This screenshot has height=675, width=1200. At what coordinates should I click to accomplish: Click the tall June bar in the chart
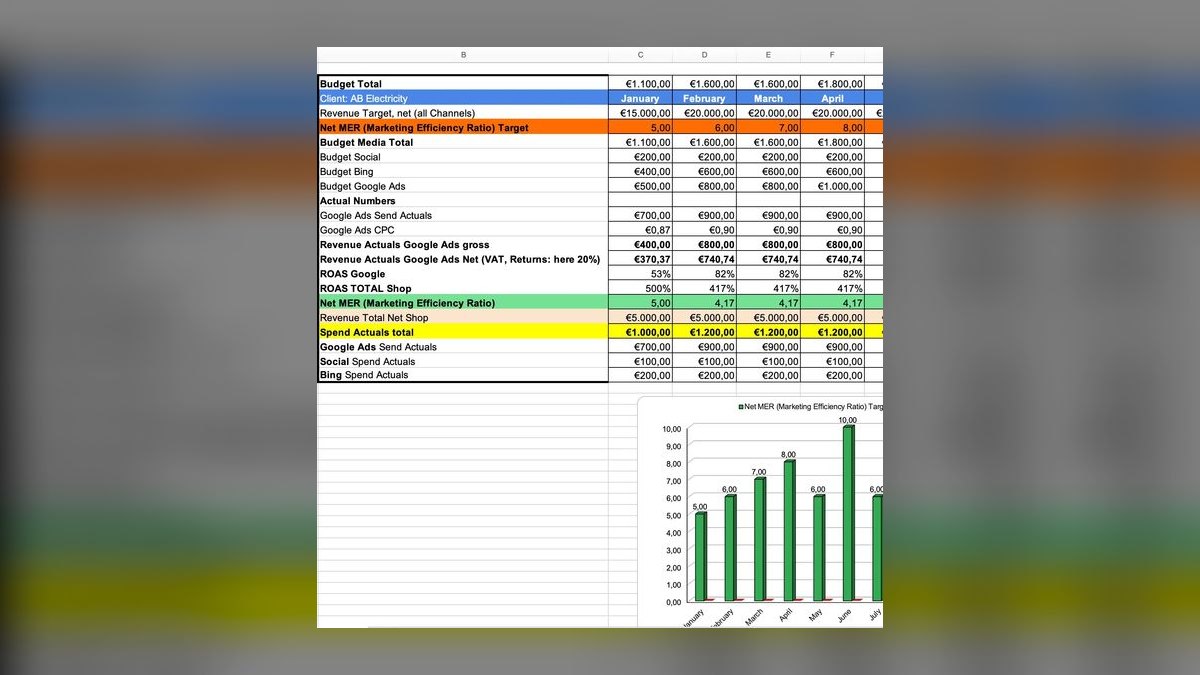tap(848, 513)
